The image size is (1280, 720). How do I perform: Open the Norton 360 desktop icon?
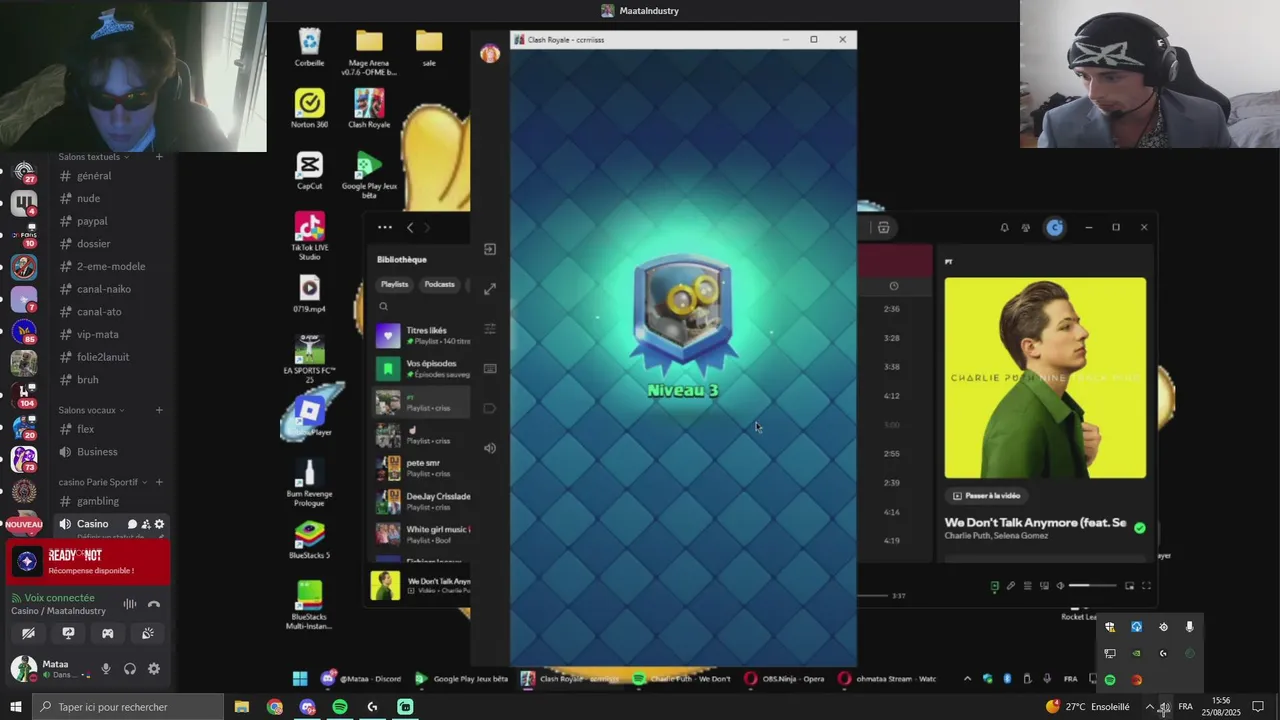tap(309, 109)
